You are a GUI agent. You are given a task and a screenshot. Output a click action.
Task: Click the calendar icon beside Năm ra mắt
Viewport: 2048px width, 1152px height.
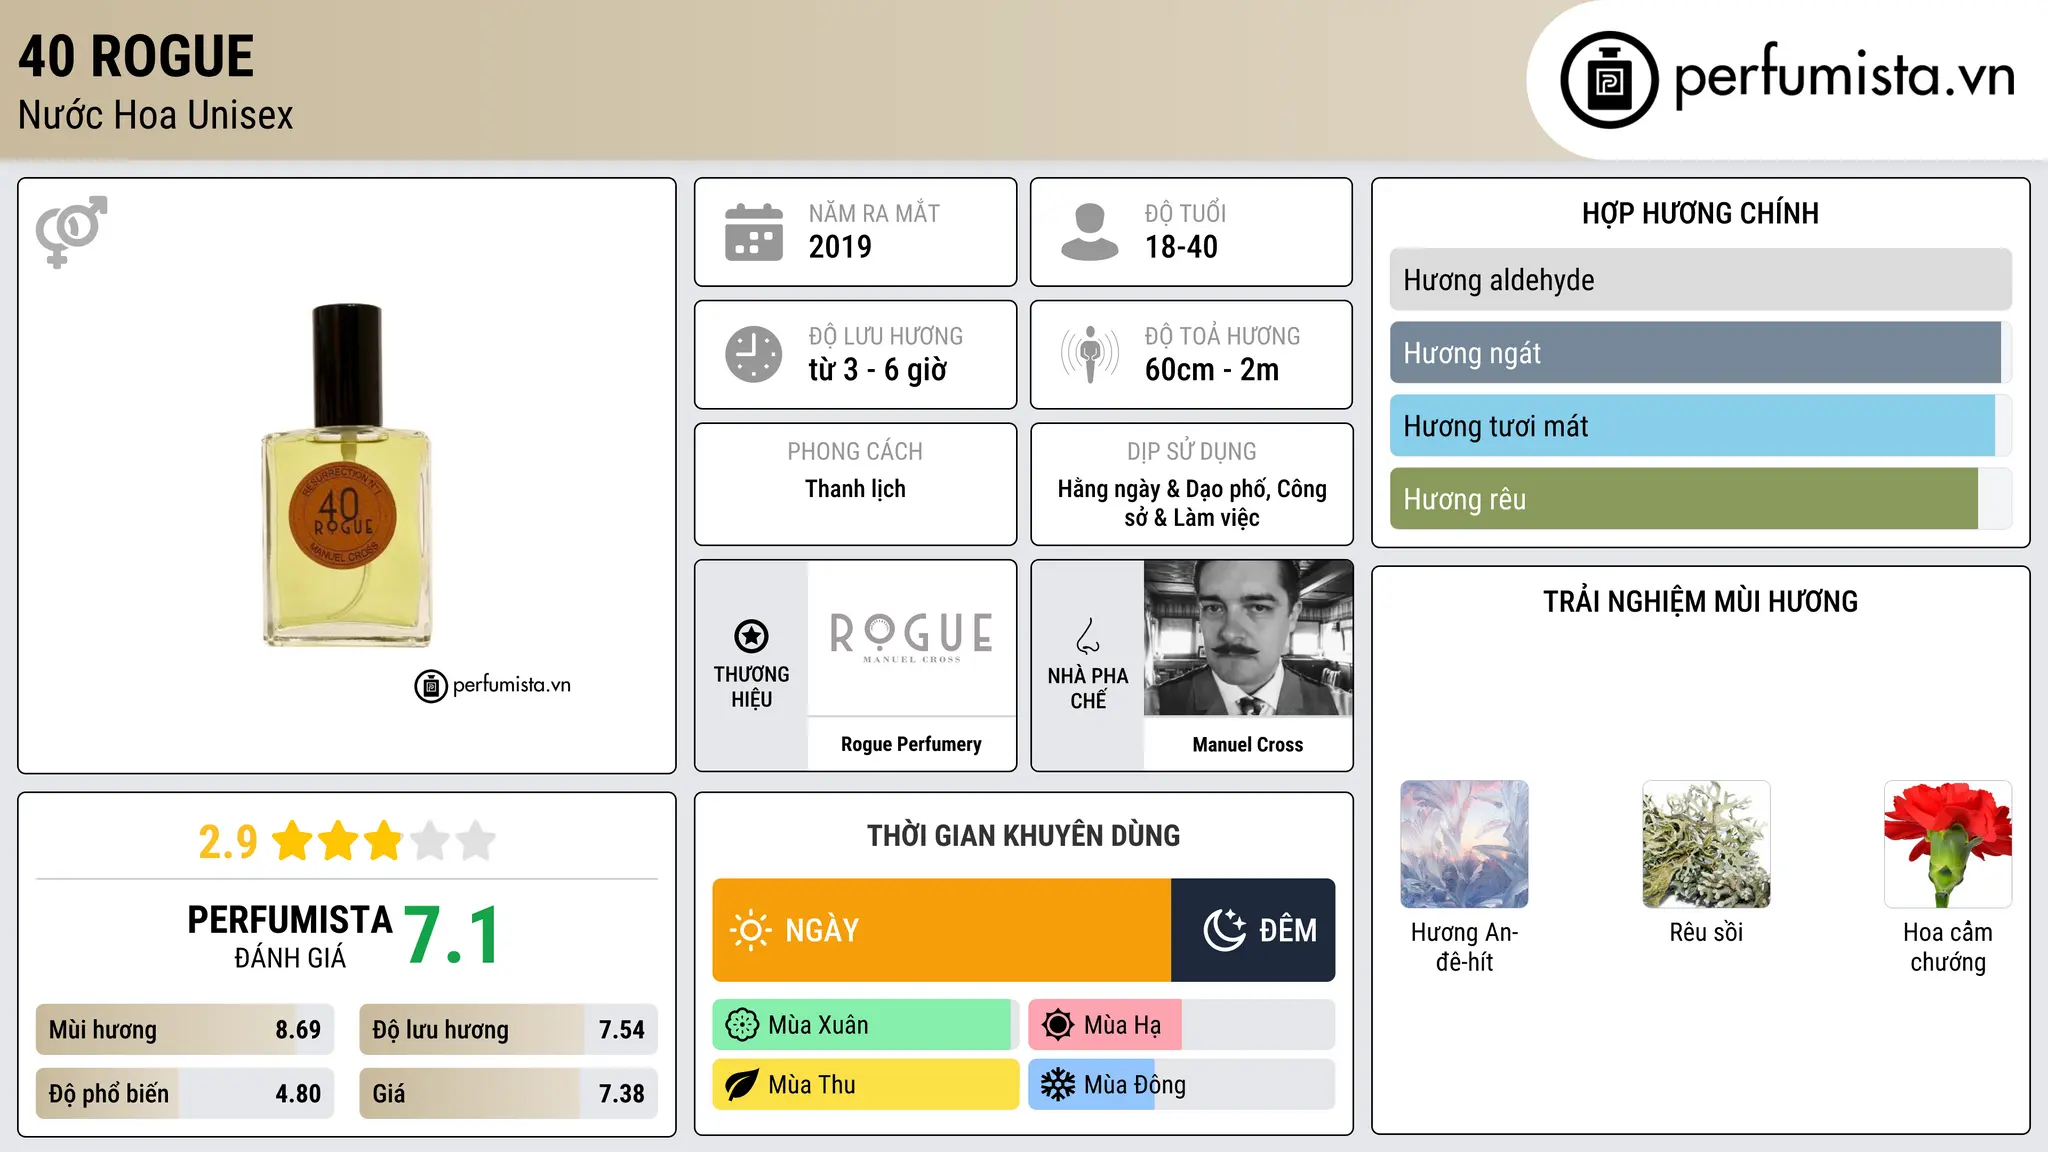[754, 232]
